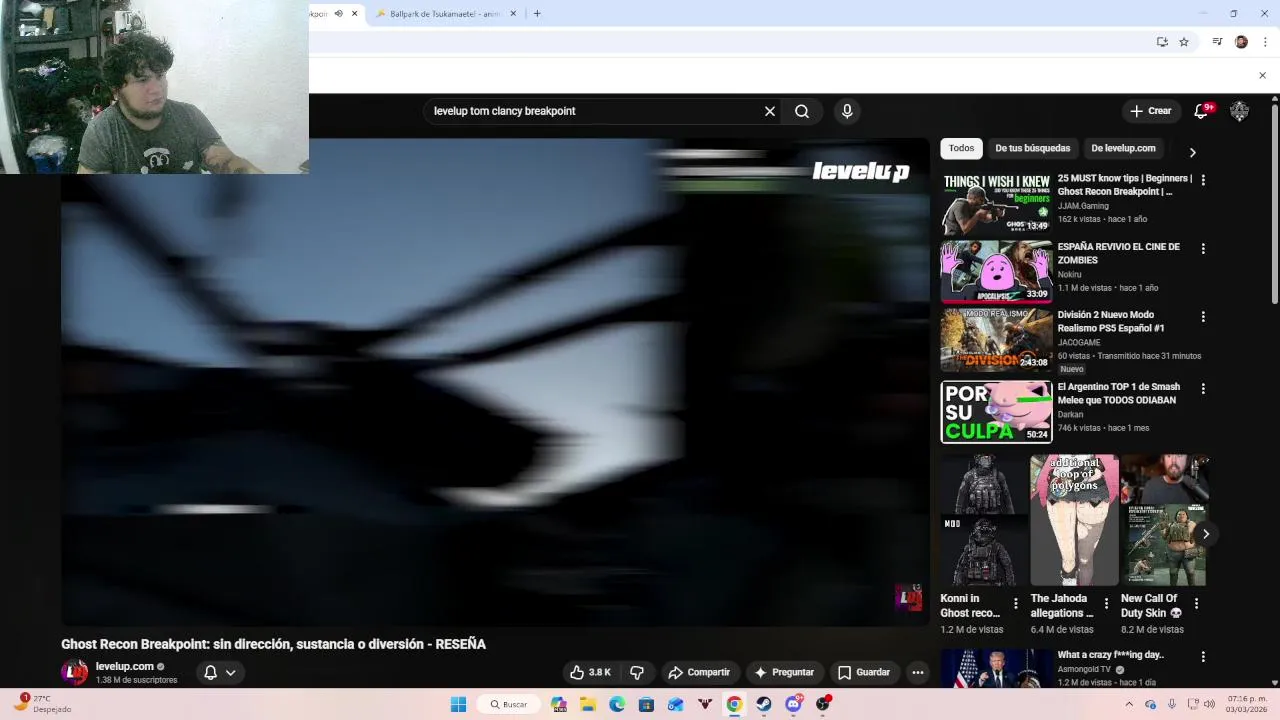The height and width of the screenshot is (720, 1280).
Task: Open options for What a crazy day video
Action: (x=1203, y=657)
